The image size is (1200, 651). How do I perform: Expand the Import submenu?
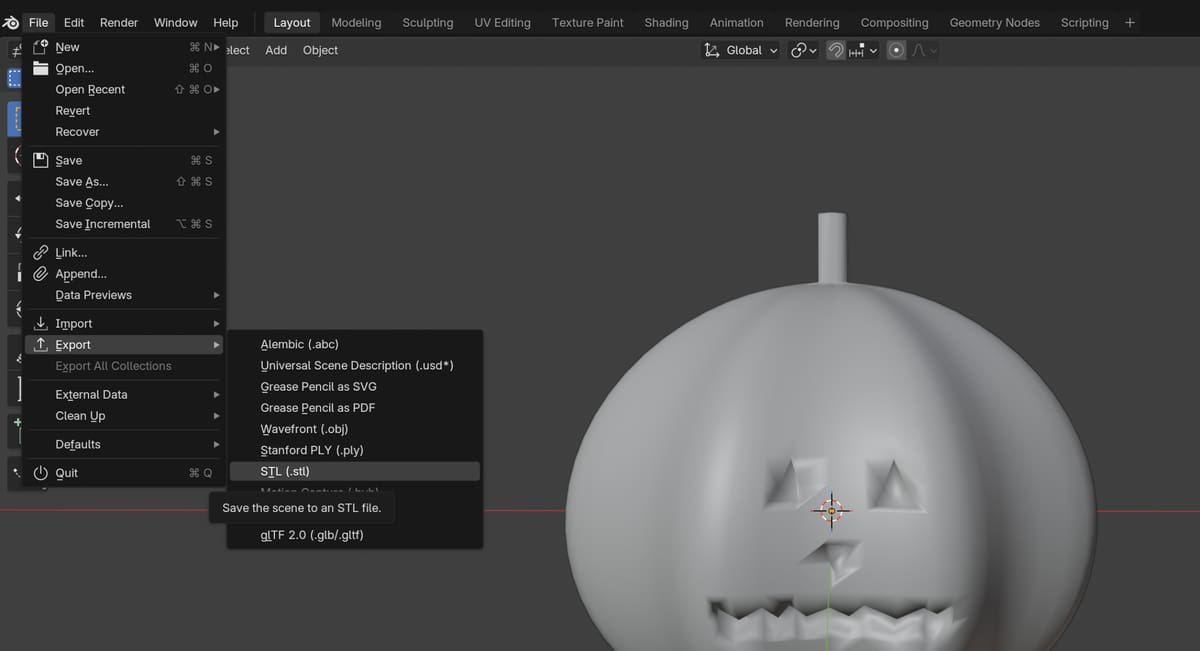click(124, 324)
